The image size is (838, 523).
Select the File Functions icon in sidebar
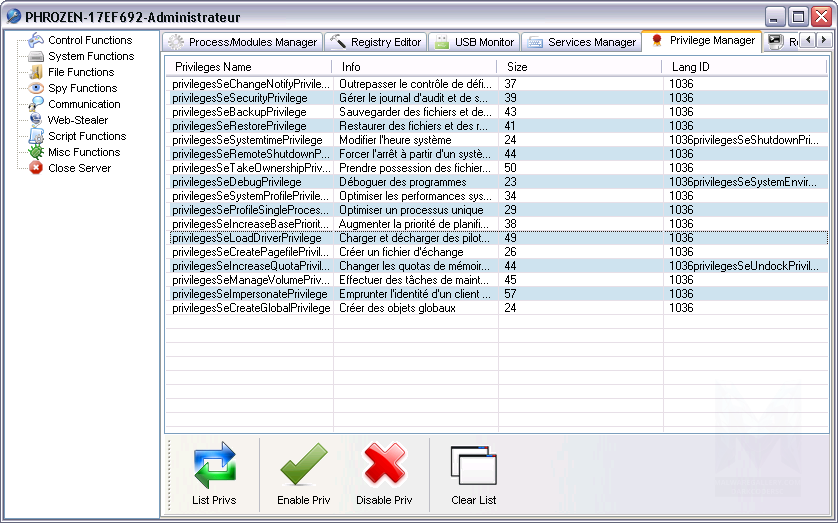click(x=36, y=72)
